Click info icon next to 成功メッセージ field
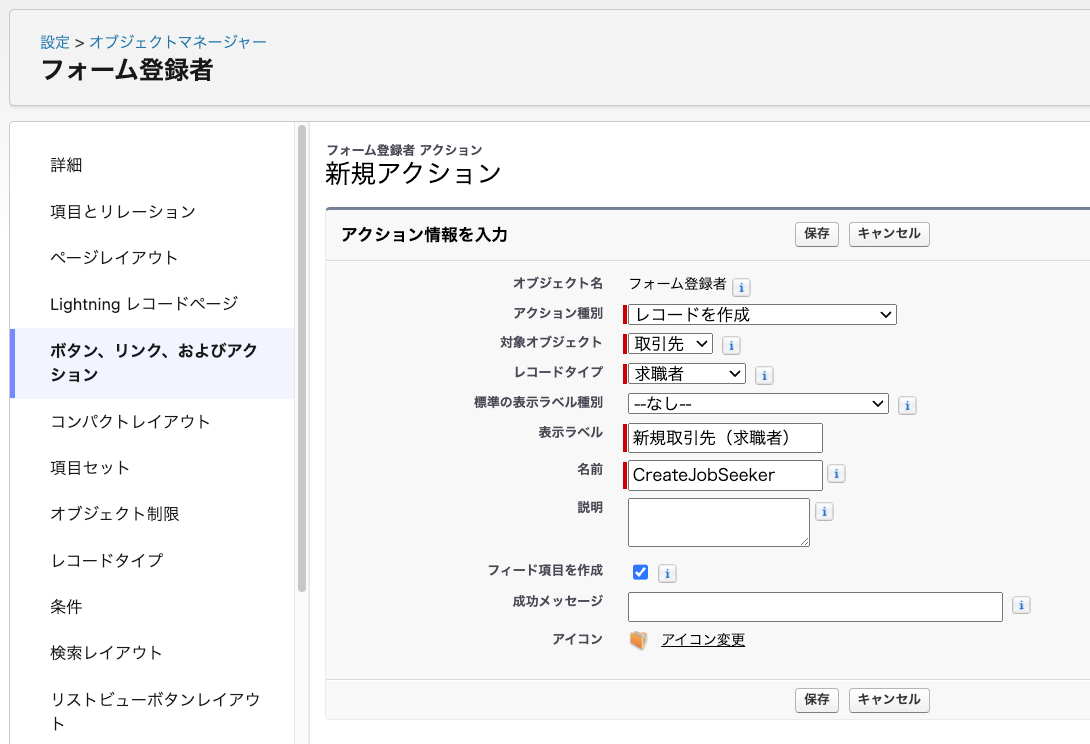1090x744 pixels. click(1020, 605)
